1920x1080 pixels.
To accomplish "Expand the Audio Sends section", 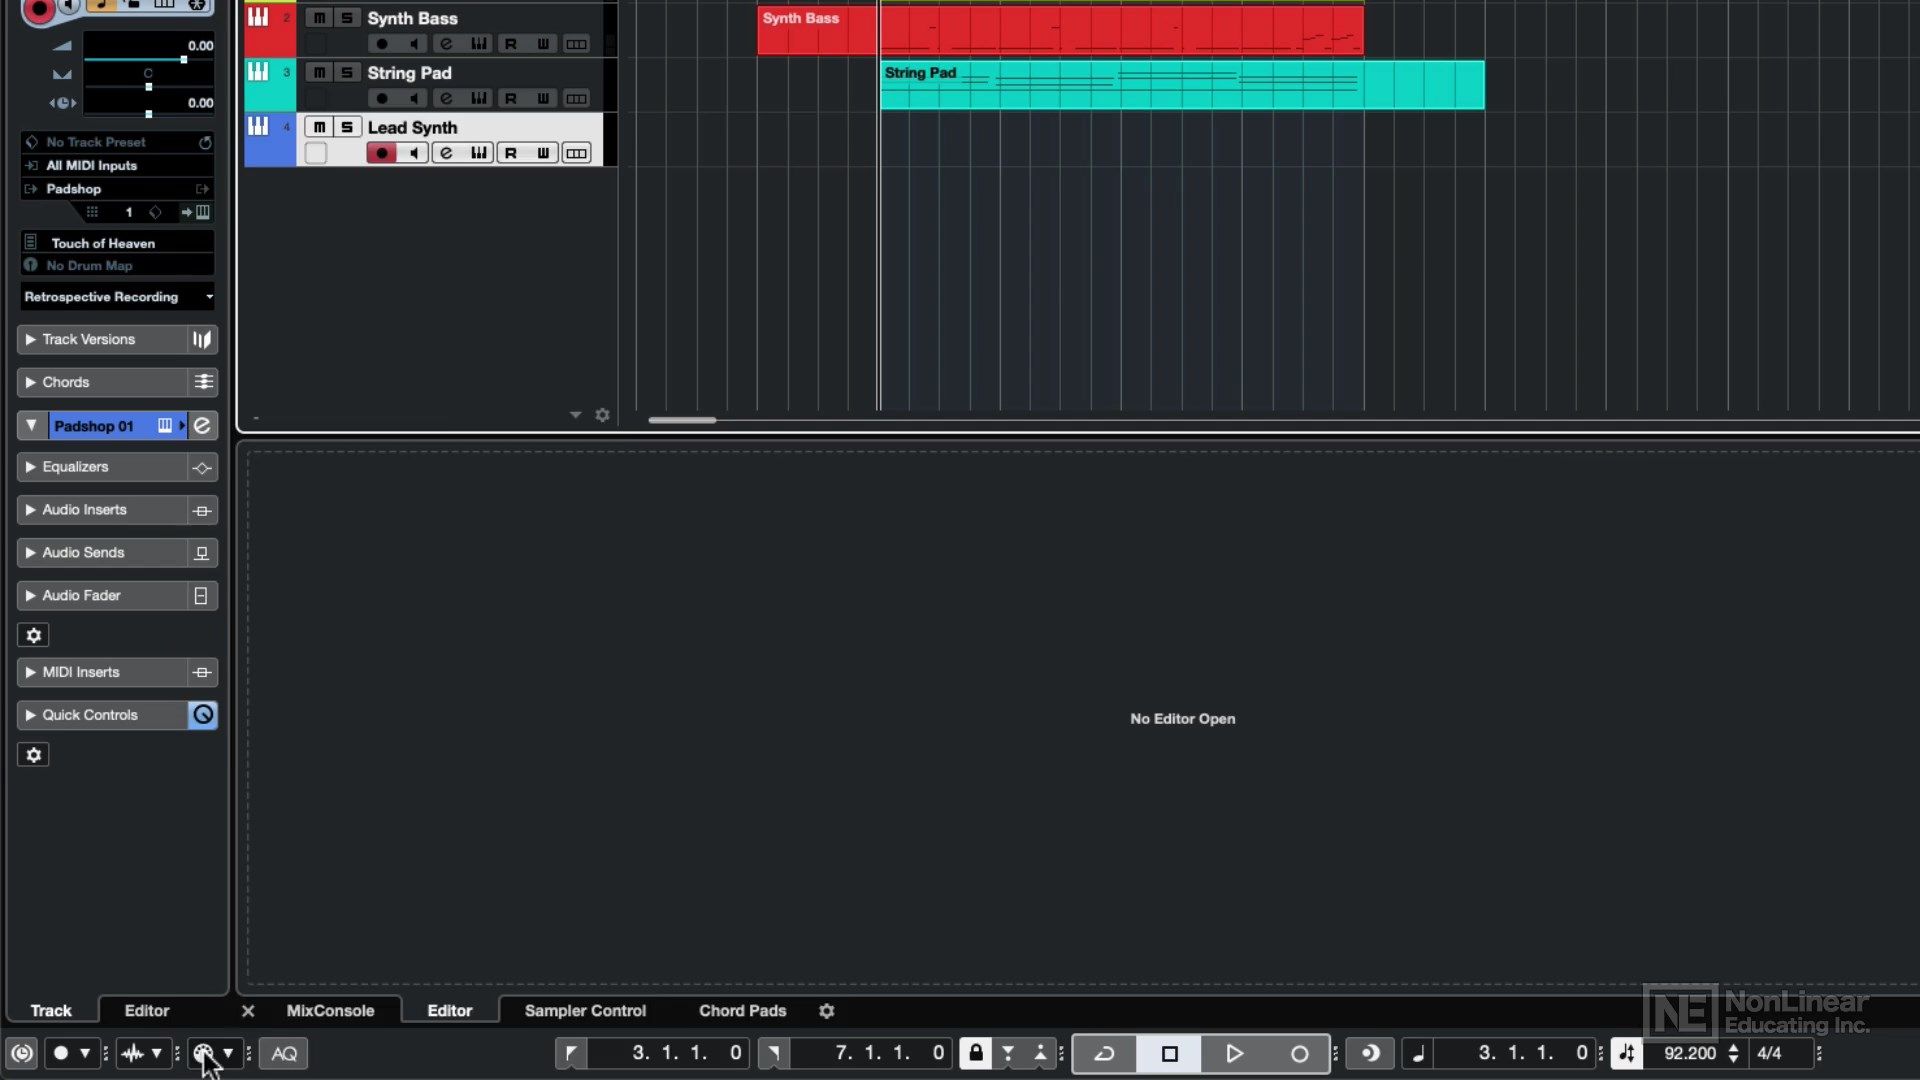I will coord(30,553).
